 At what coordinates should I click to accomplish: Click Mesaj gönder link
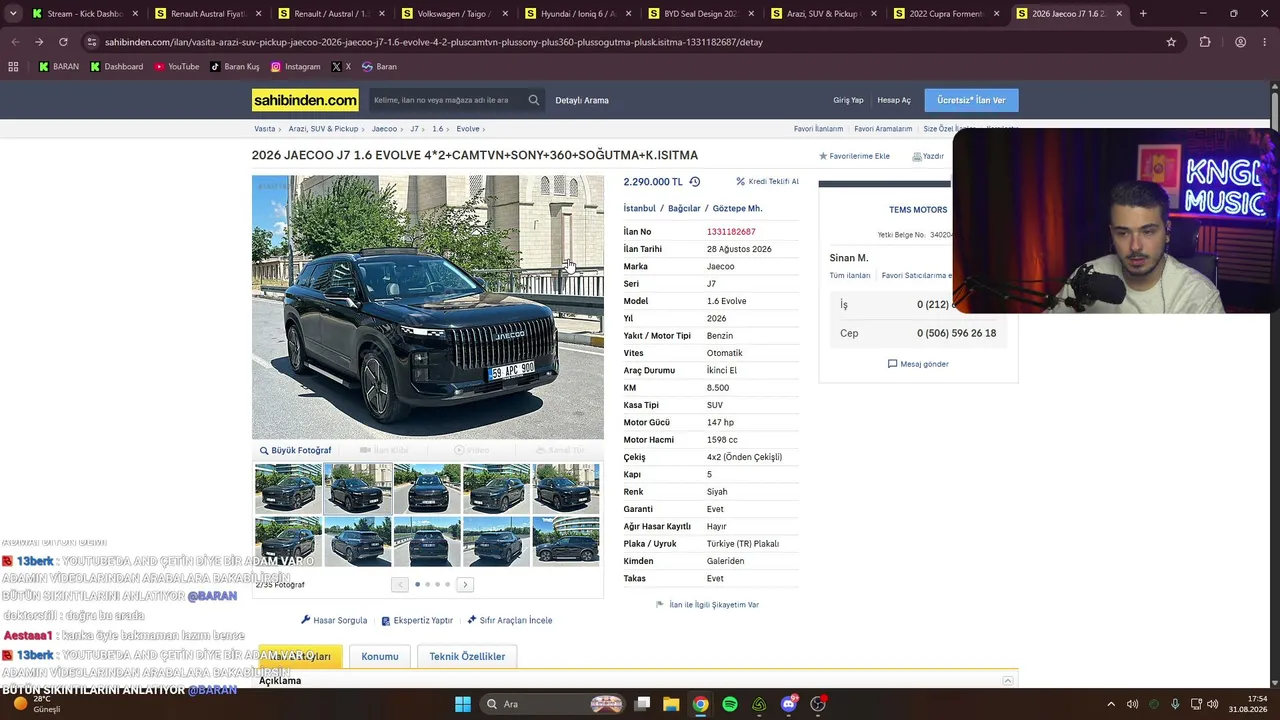tap(918, 364)
